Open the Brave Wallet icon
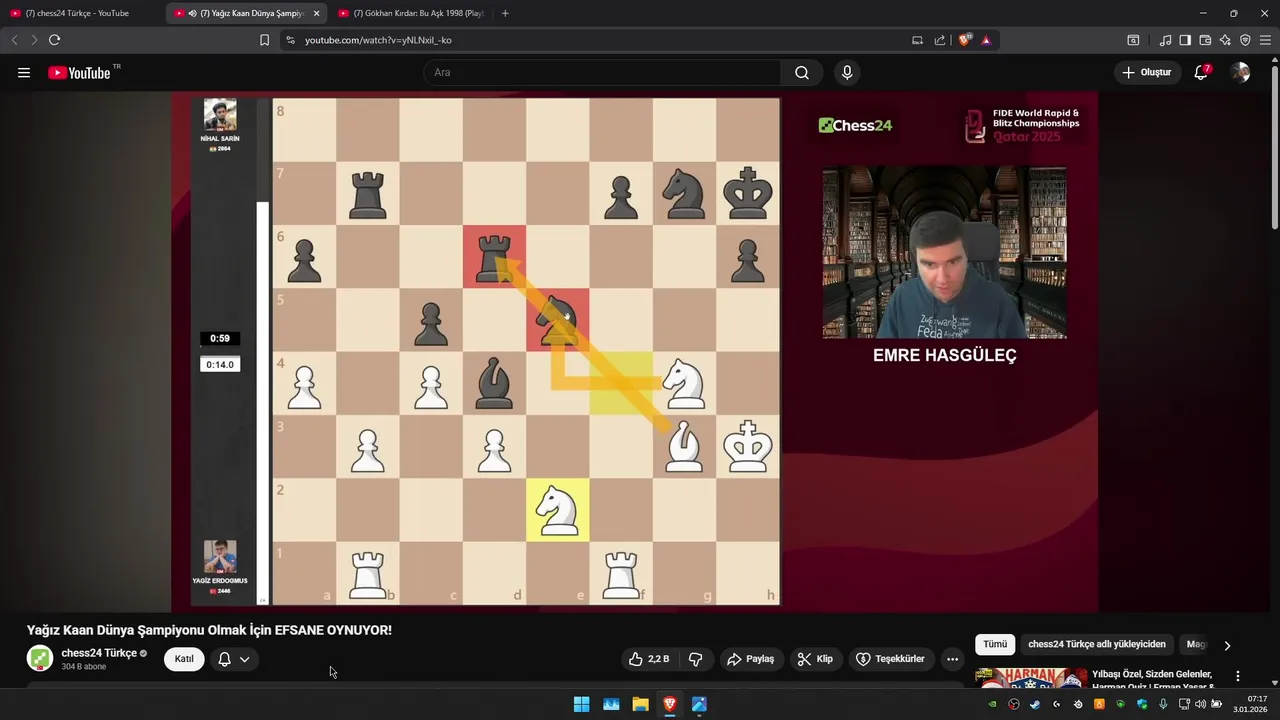This screenshot has width=1280, height=720. tap(1205, 40)
